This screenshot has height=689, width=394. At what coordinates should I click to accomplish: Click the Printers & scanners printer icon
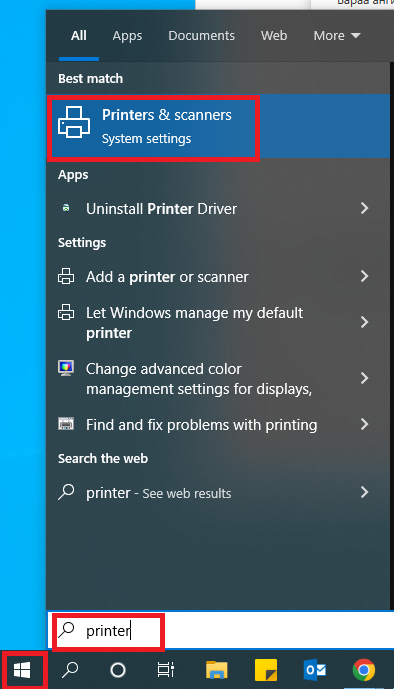pos(74,122)
